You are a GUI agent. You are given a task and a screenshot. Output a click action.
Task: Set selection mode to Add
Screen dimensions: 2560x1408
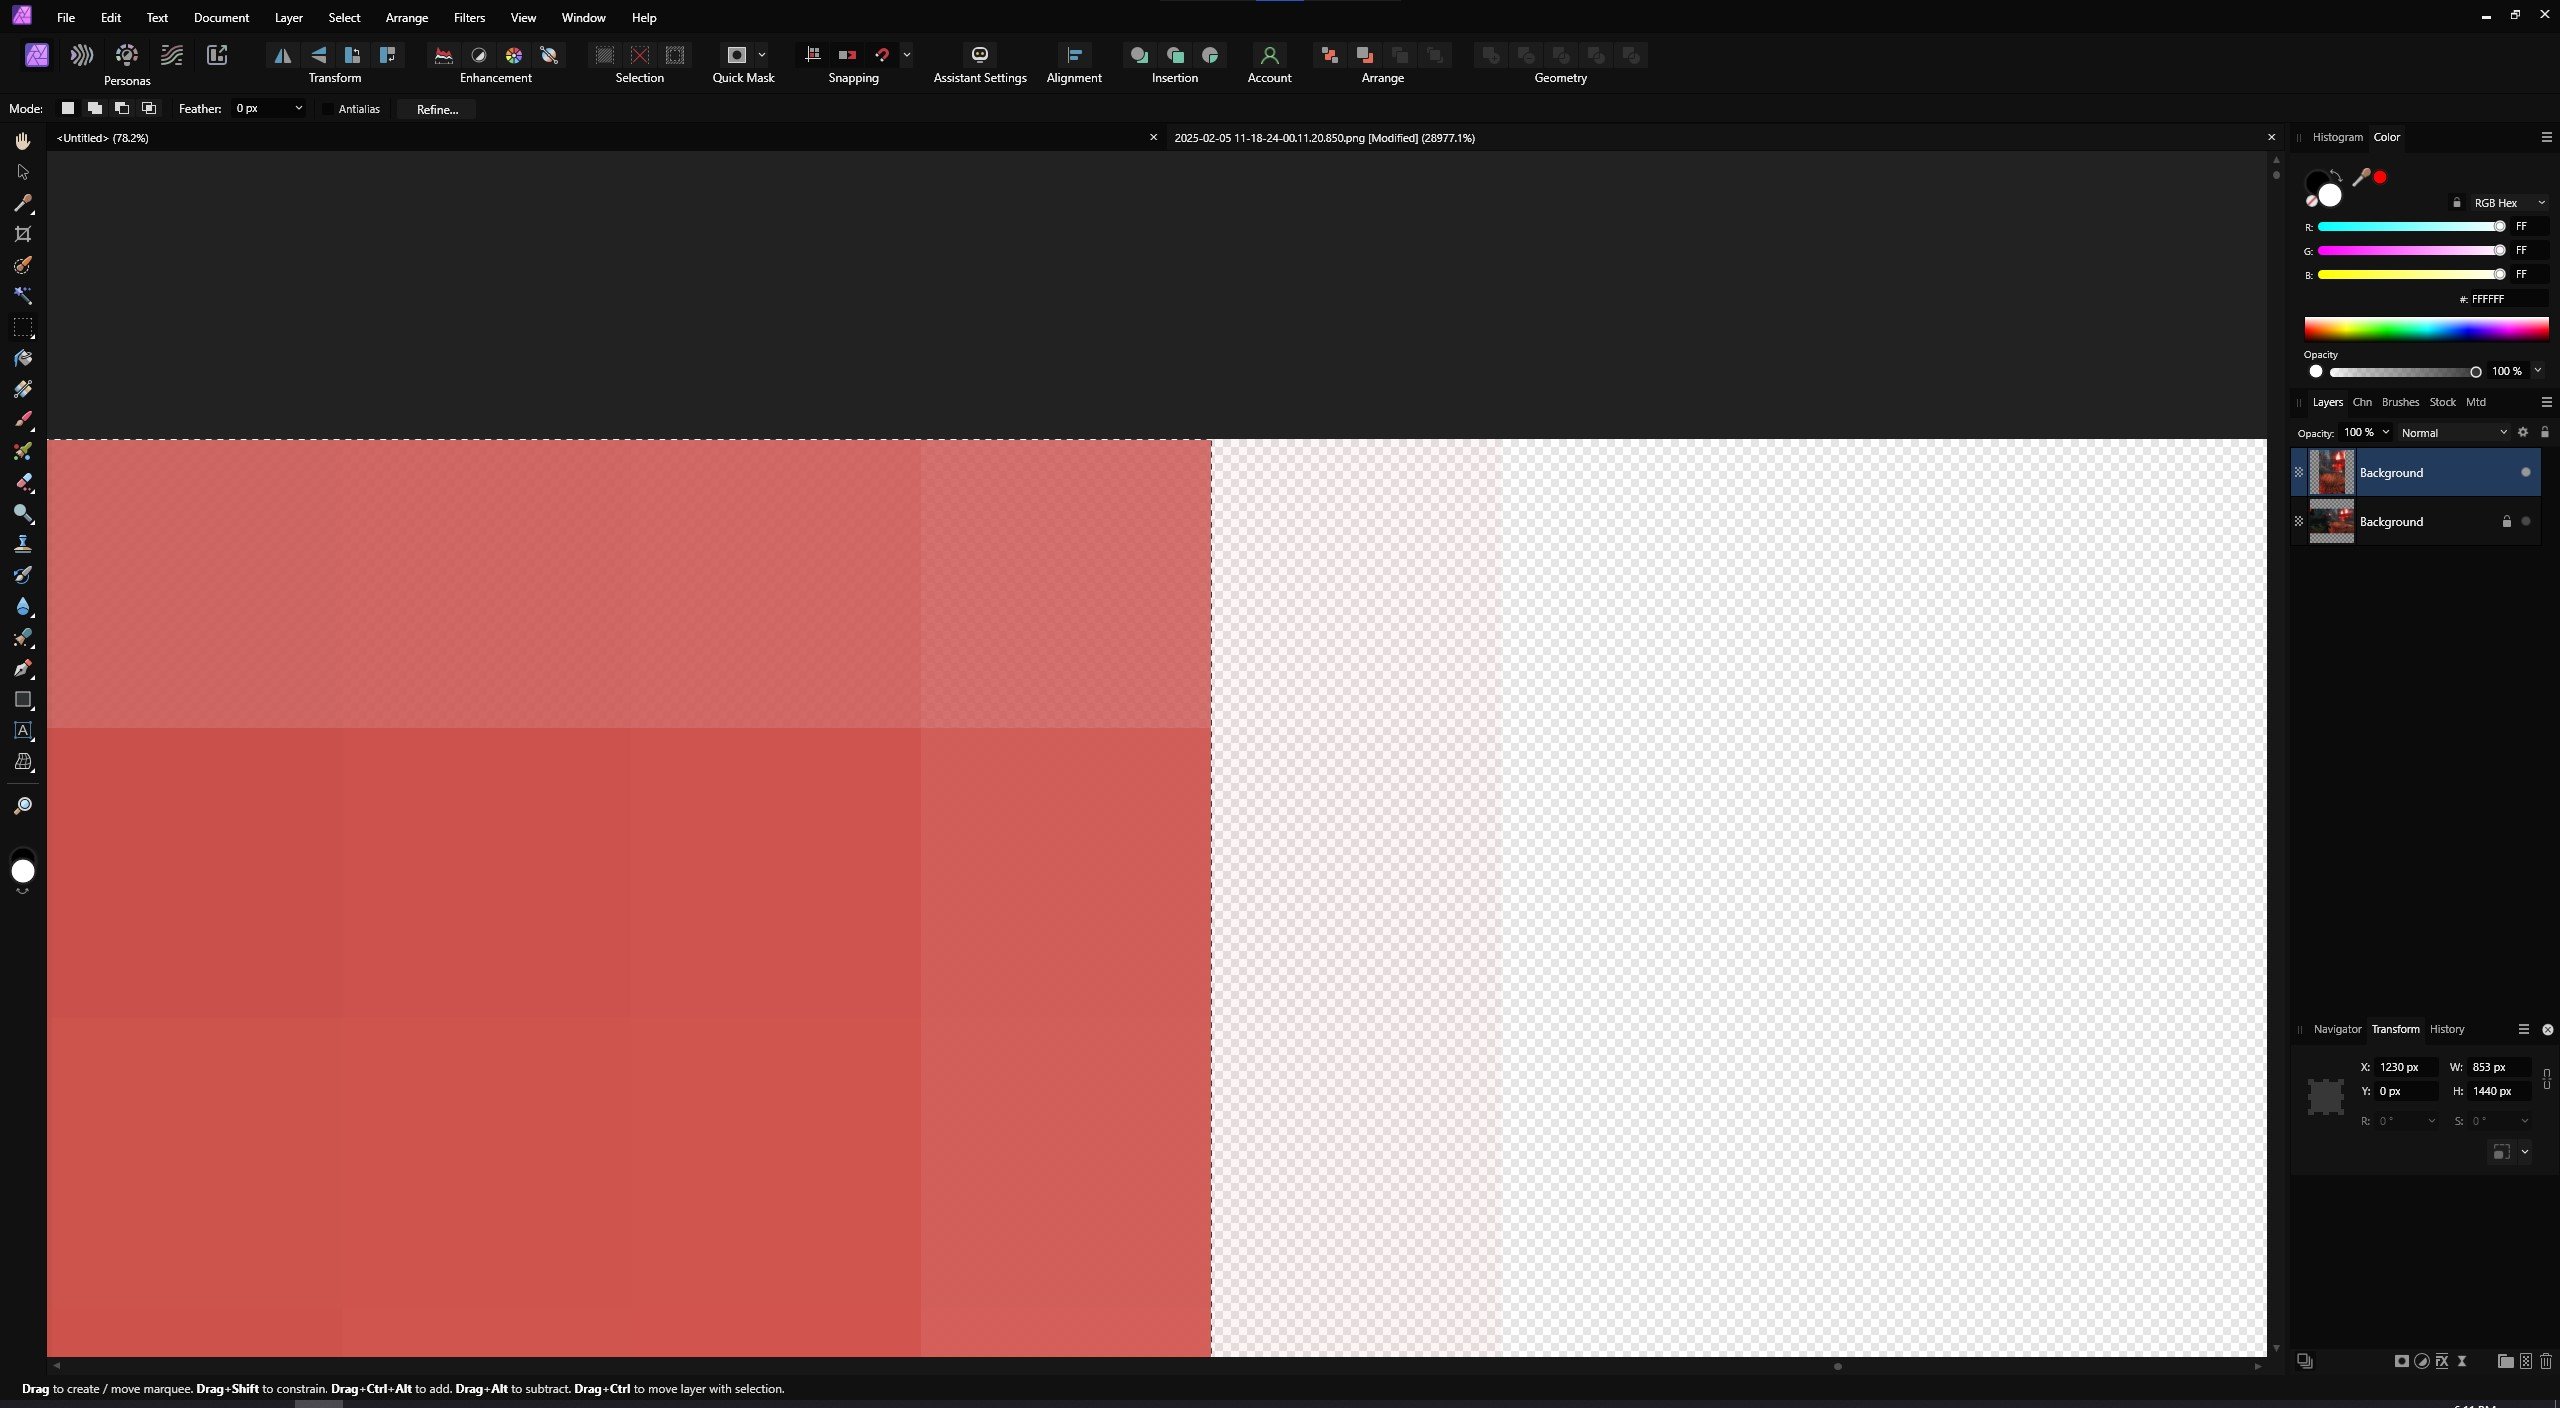click(x=94, y=108)
